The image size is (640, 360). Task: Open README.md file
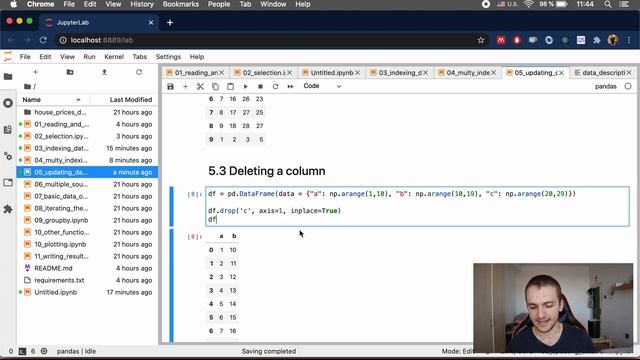(87, 268)
